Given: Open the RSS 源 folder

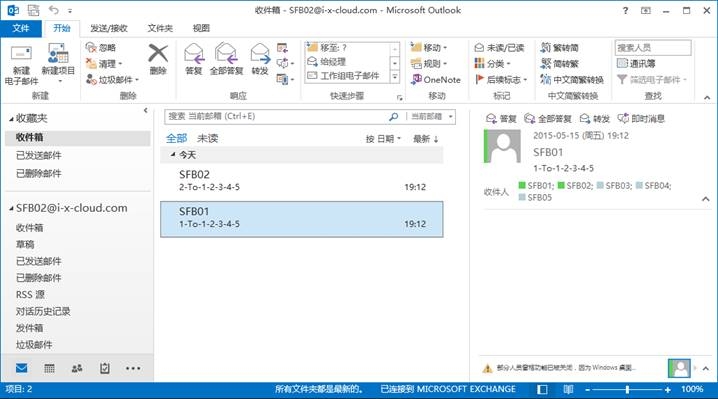Looking at the screenshot, I should [x=30, y=295].
